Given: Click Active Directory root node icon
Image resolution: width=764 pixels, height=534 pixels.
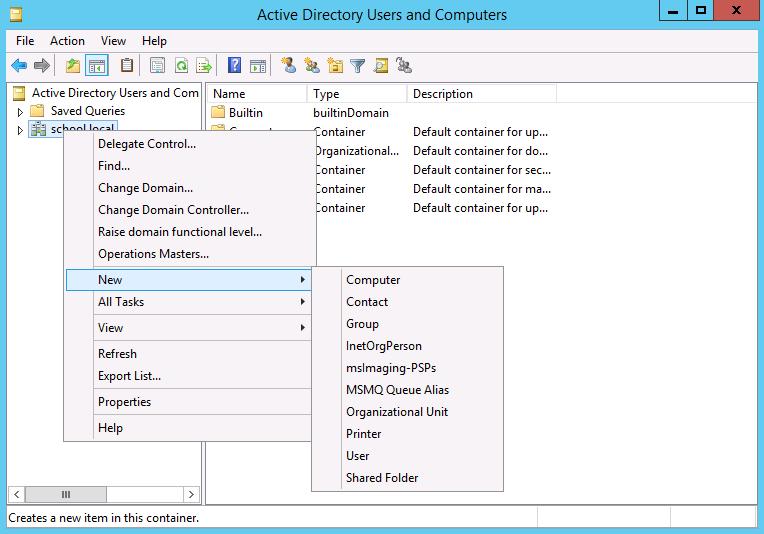Looking at the screenshot, I should tap(19, 93).
